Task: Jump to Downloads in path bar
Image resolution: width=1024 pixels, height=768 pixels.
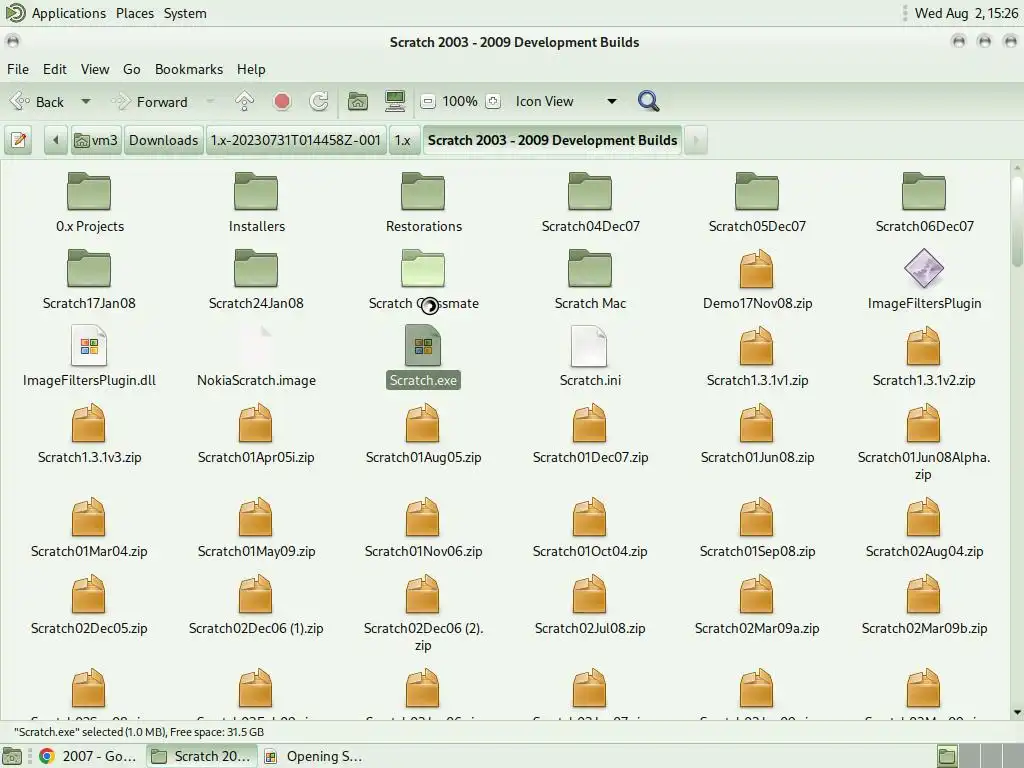Action: tap(163, 140)
